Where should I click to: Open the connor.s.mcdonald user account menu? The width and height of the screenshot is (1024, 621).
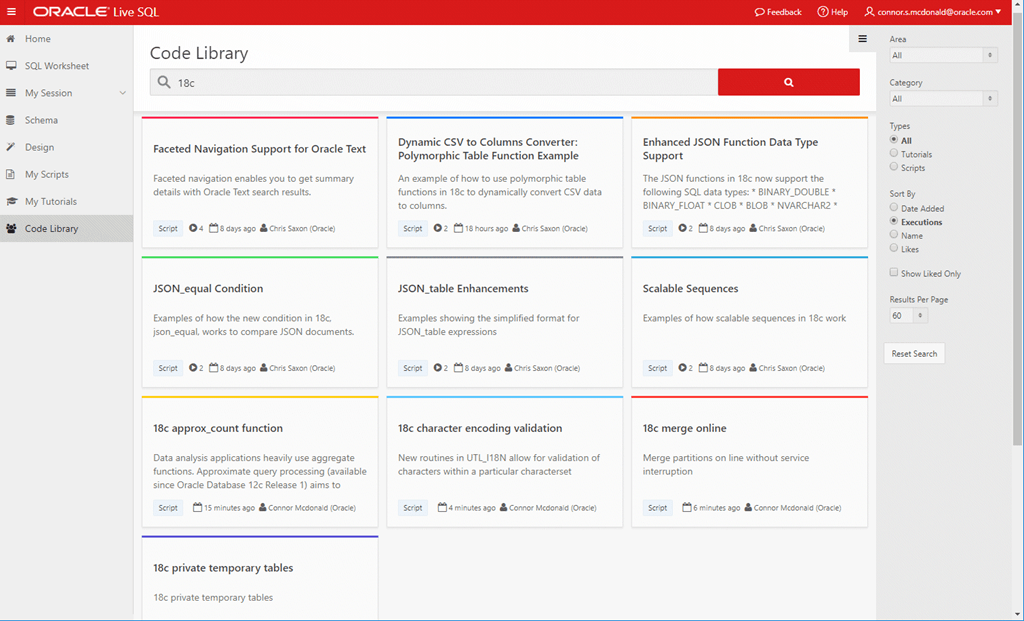pos(933,12)
